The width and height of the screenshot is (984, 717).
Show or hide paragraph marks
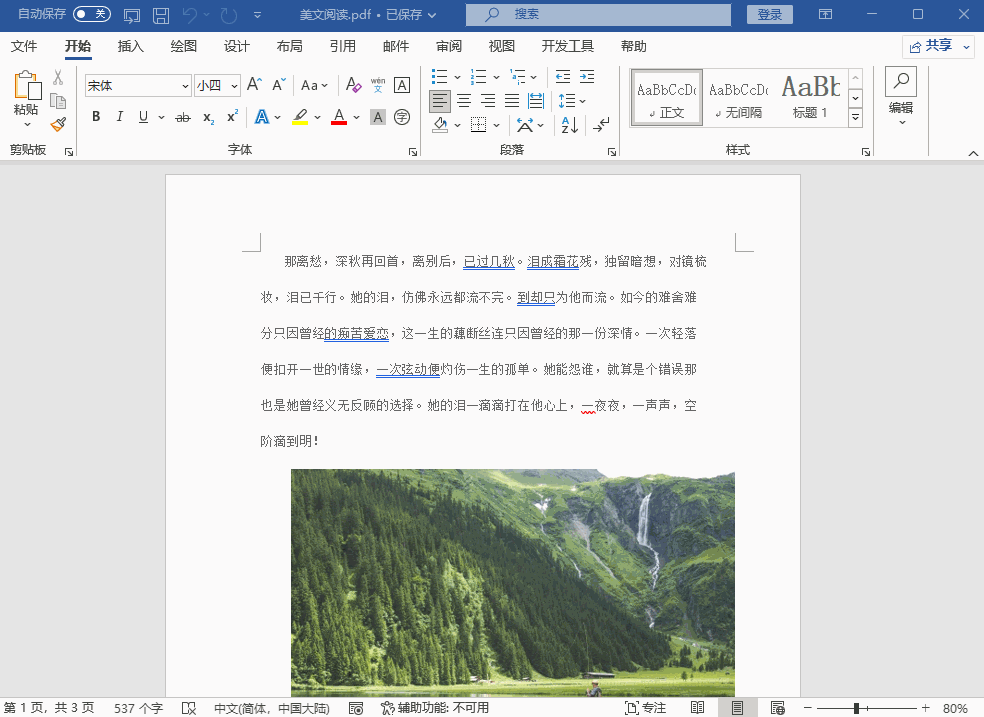(x=601, y=125)
